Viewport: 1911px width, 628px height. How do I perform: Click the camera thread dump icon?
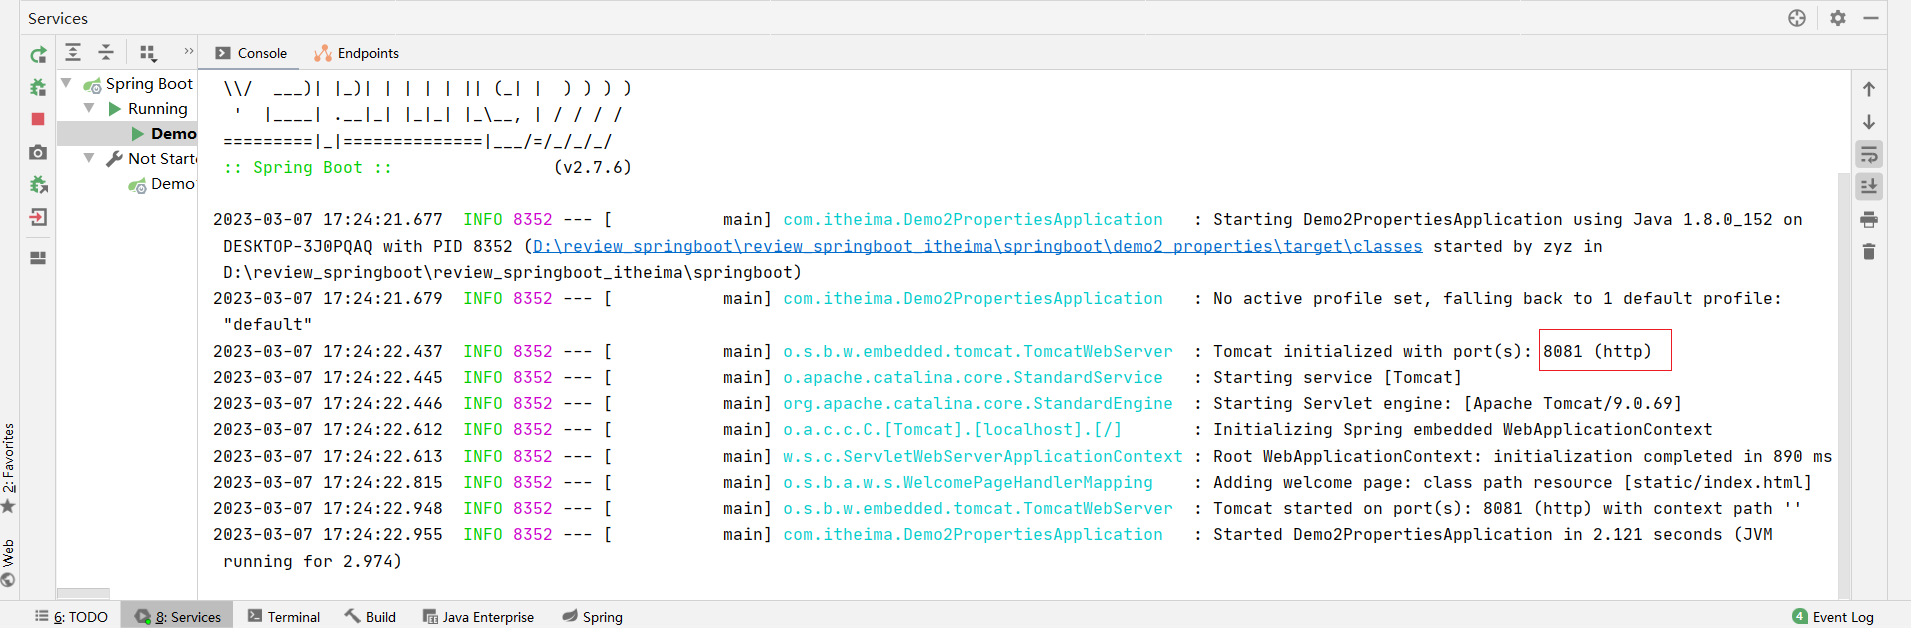pos(38,152)
